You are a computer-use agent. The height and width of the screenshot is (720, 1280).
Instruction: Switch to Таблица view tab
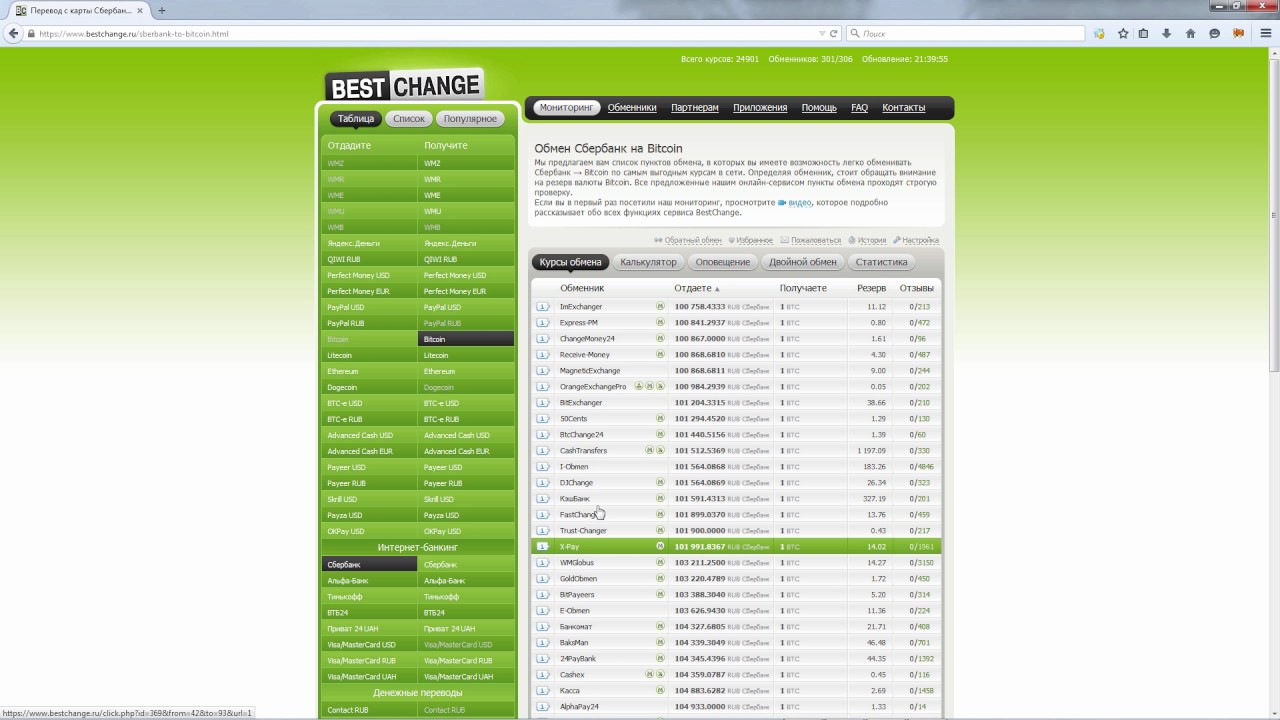[x=356, y=118]
